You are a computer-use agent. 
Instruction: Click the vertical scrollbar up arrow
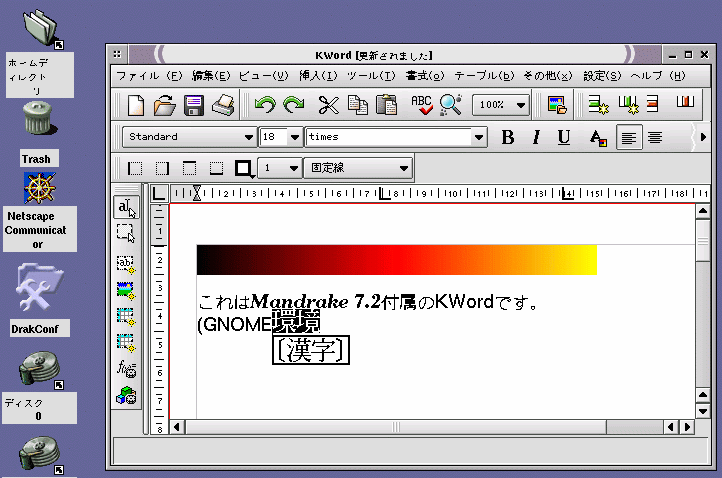pos(703,212)
